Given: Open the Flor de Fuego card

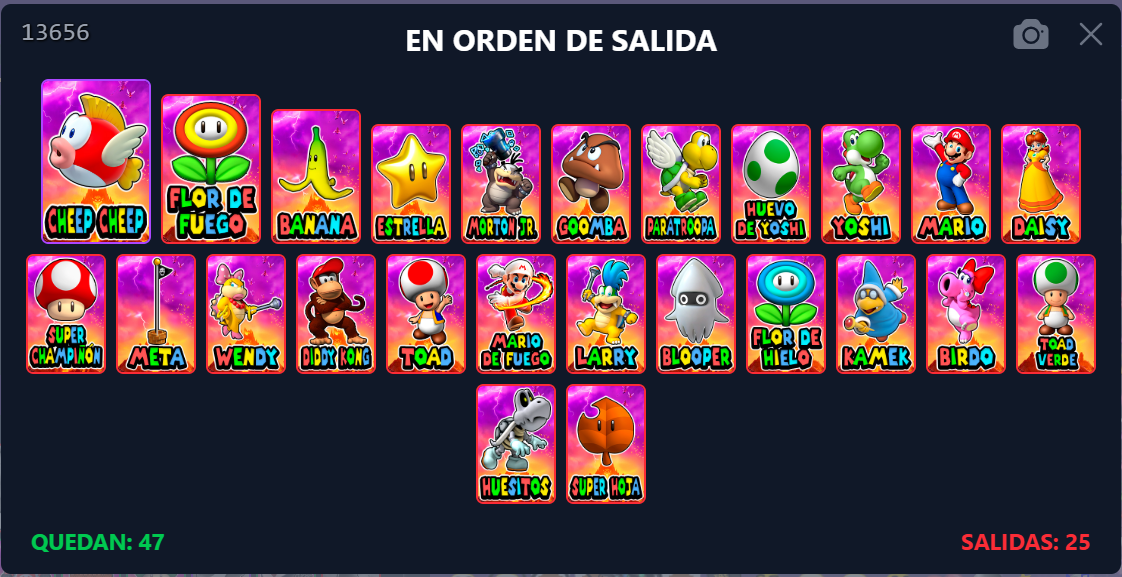Looking at the screenshot, I should pyautogui.click(x=211, y=169).
